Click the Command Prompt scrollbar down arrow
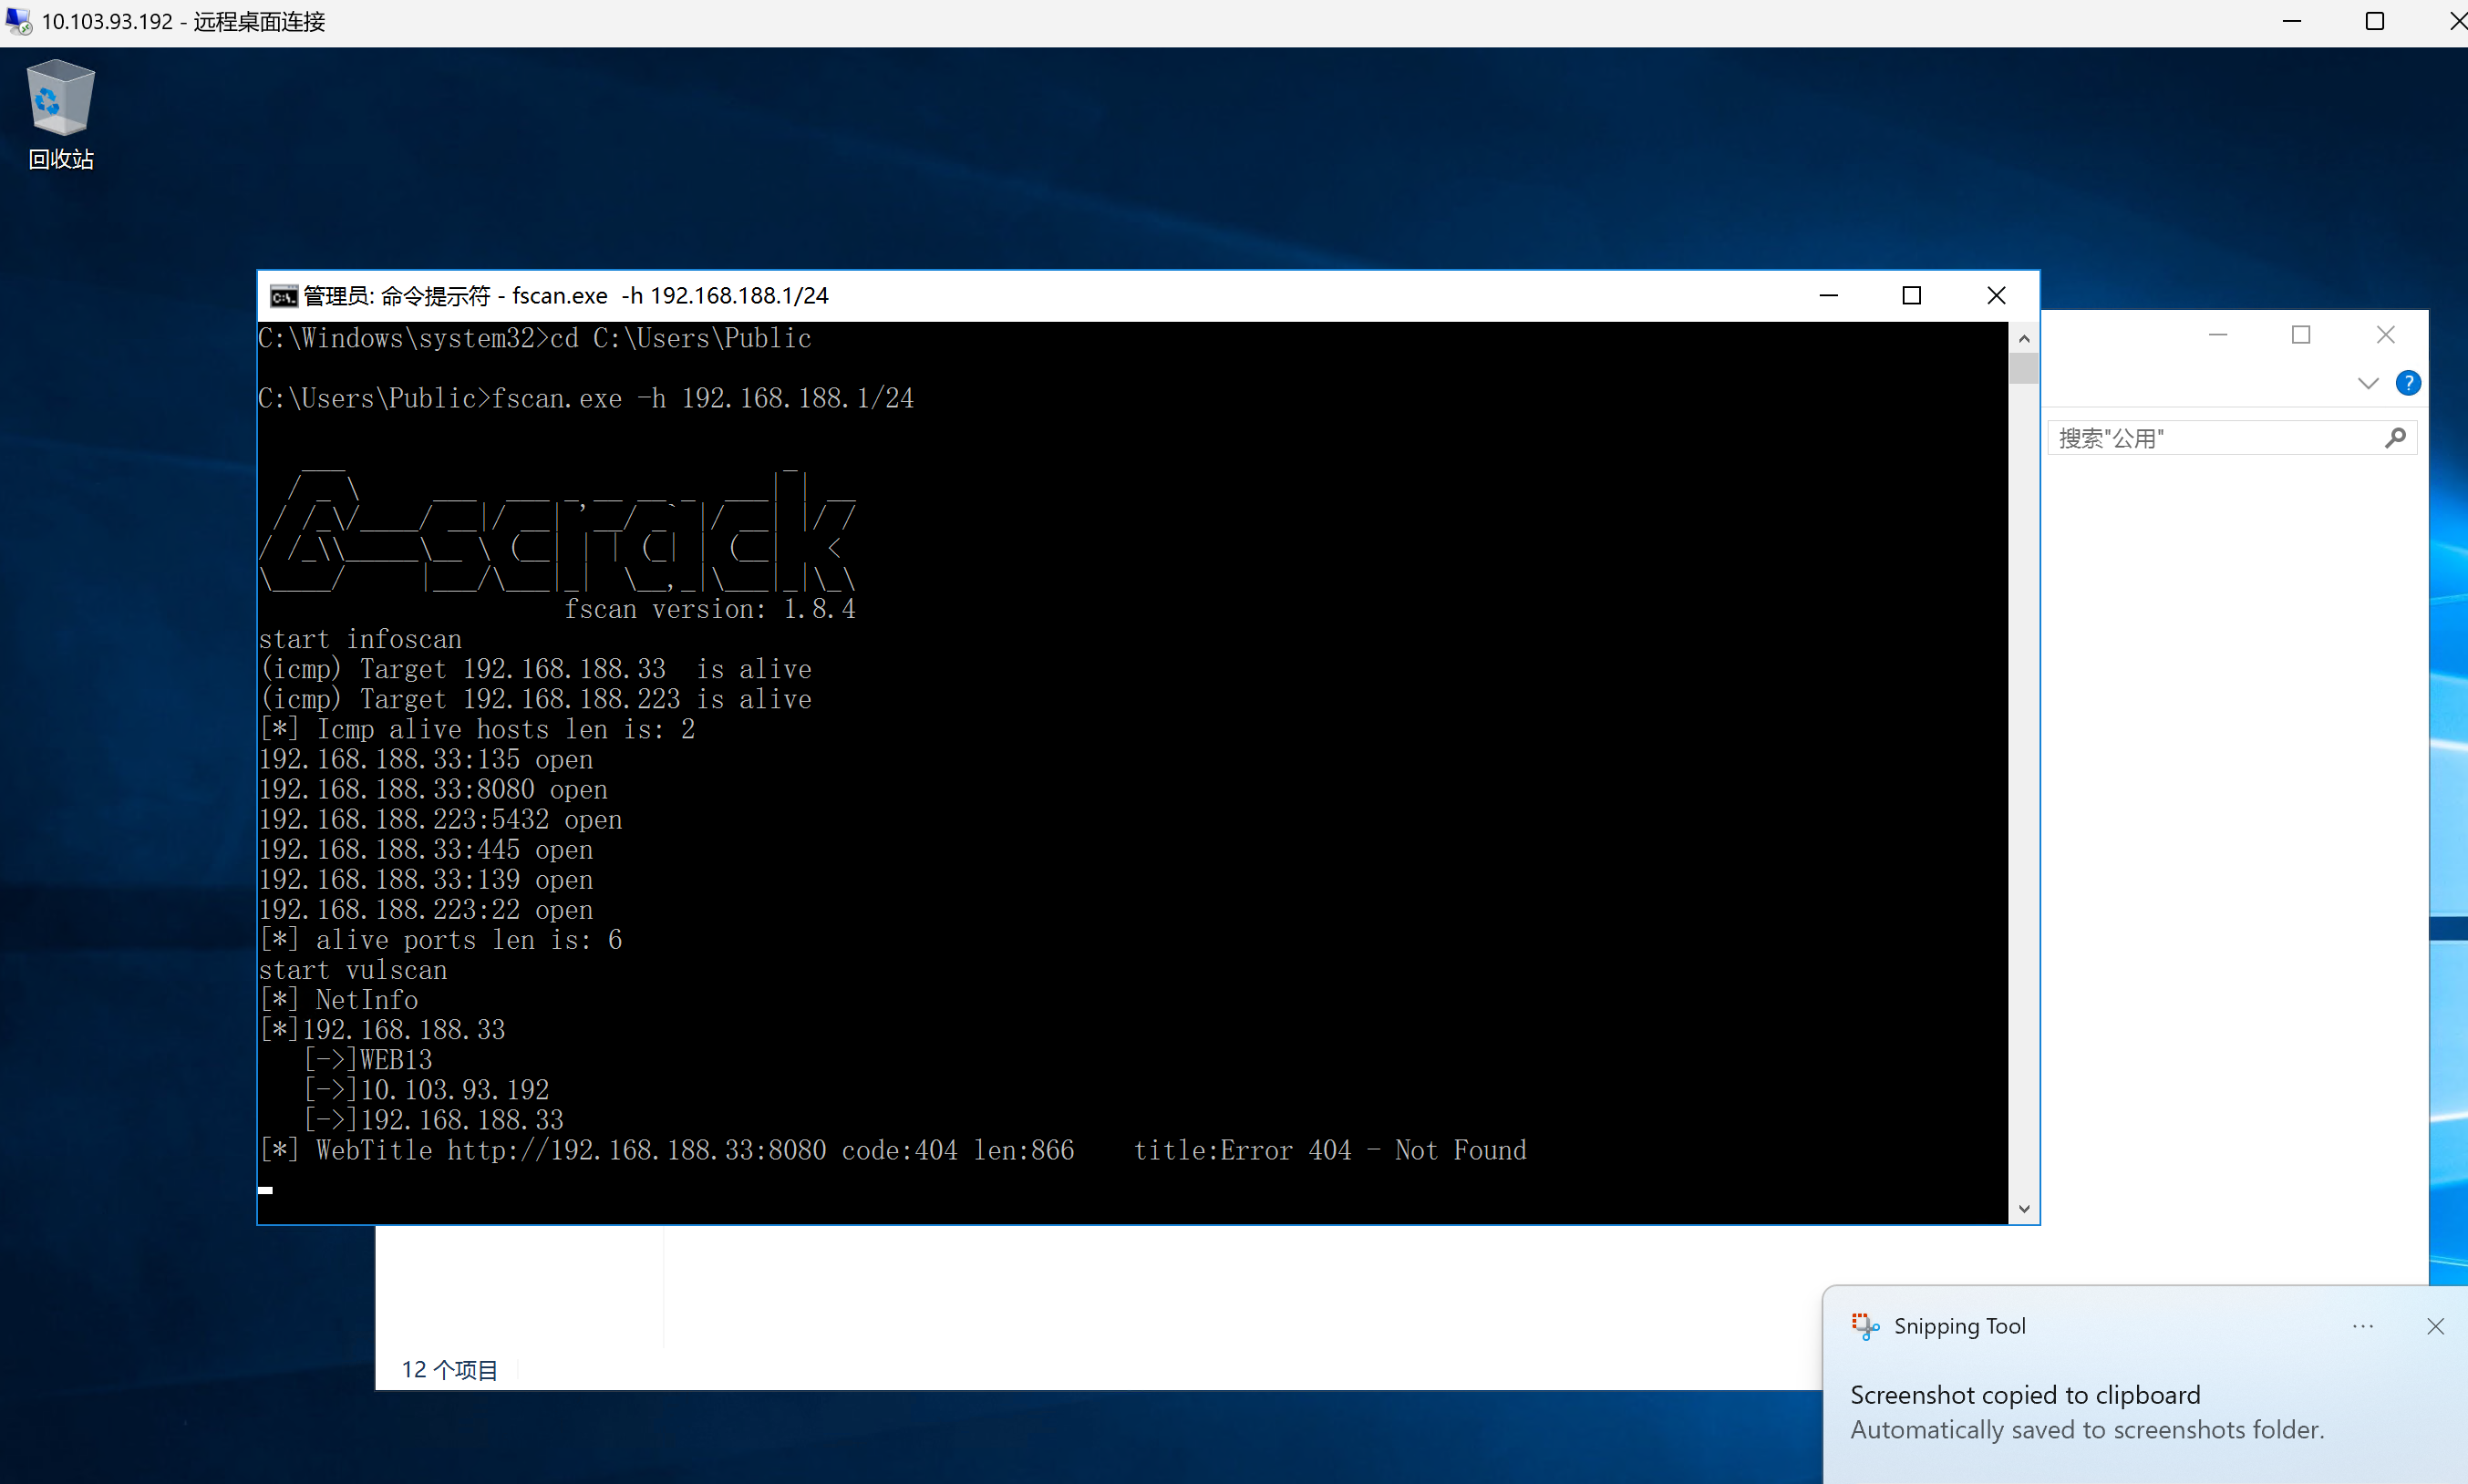Screen dimensions: 2468x1484 pos(2023,1209)
